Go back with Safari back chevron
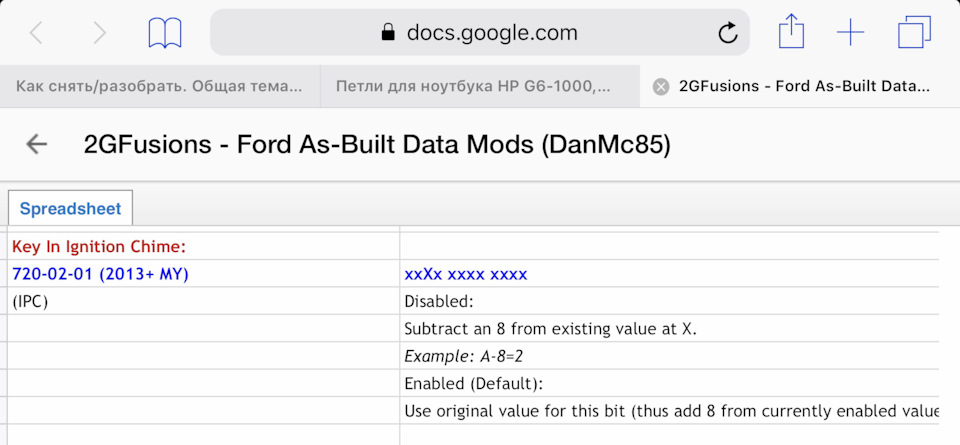Image resolution: width=960 pixels, height=445 pixels. pyautogui.click(x=36, y=32)
